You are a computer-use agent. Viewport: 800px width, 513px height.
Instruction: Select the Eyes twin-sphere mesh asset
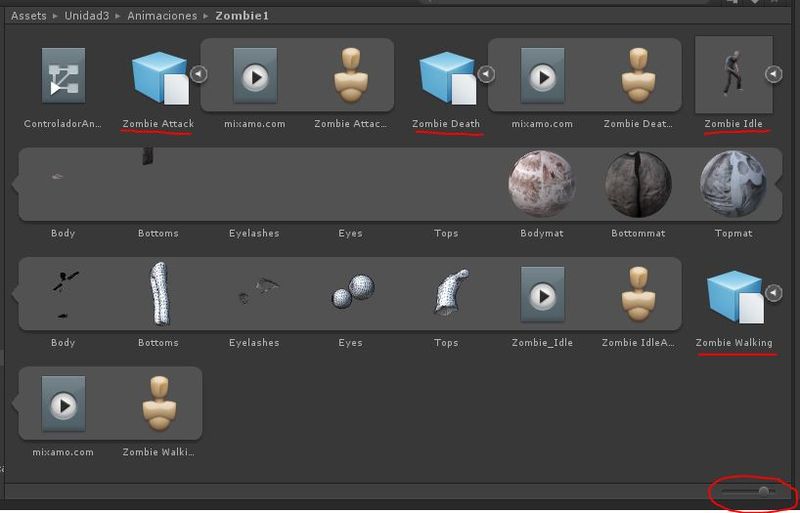pyautogui.click(x=353, y=291)
